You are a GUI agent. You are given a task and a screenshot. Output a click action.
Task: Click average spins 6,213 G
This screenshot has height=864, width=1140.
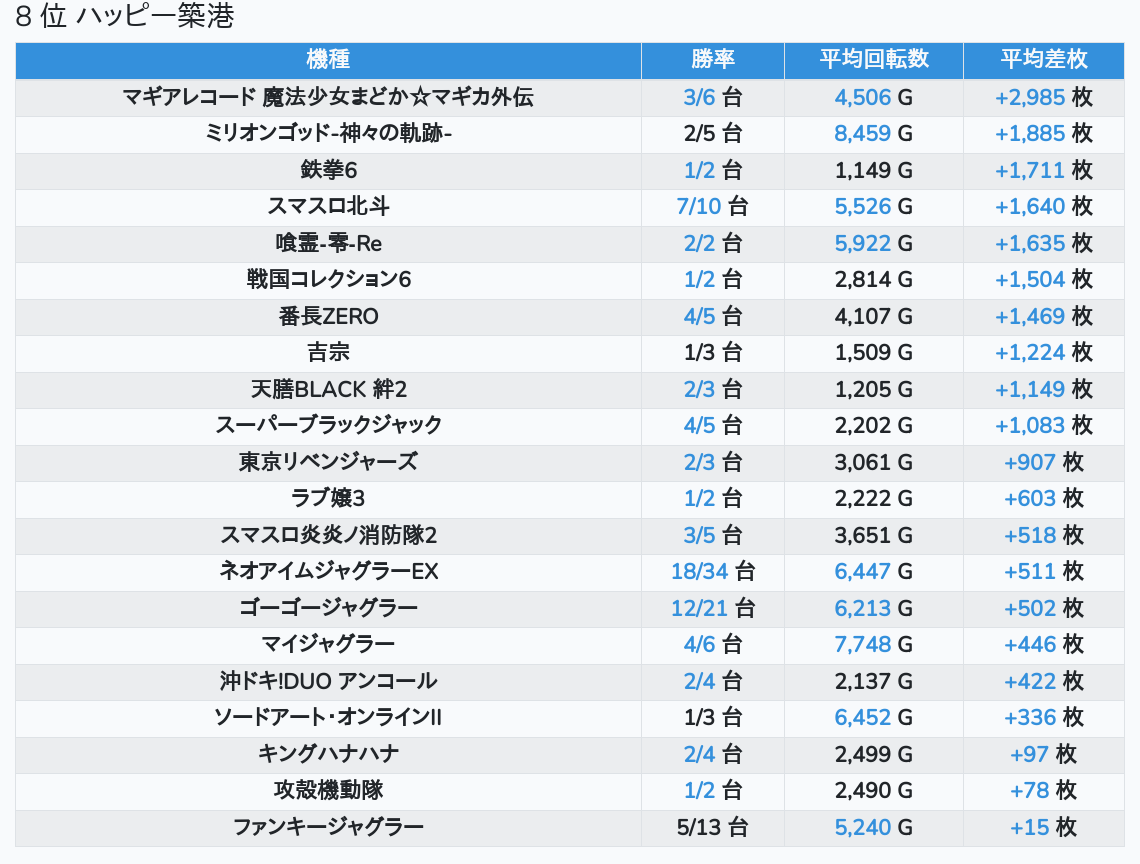click(x=874, y=608)
